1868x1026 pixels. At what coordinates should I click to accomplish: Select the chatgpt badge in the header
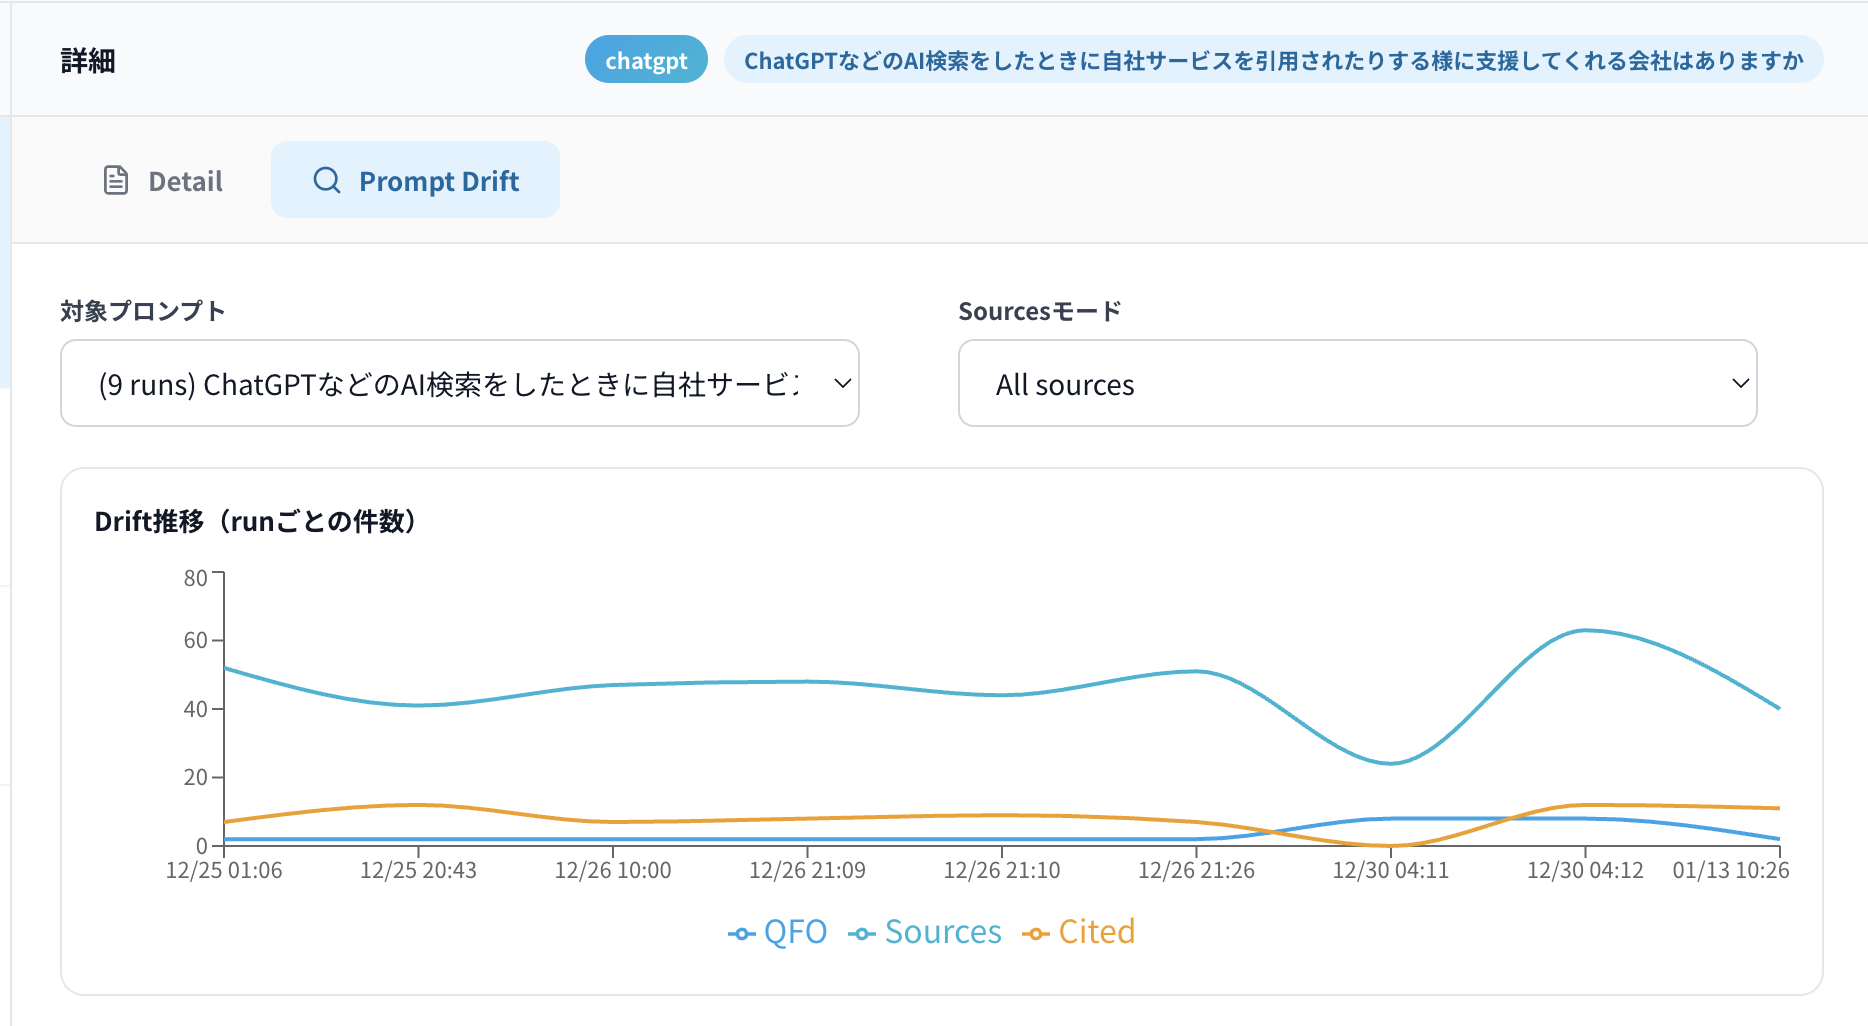point(645,59)
